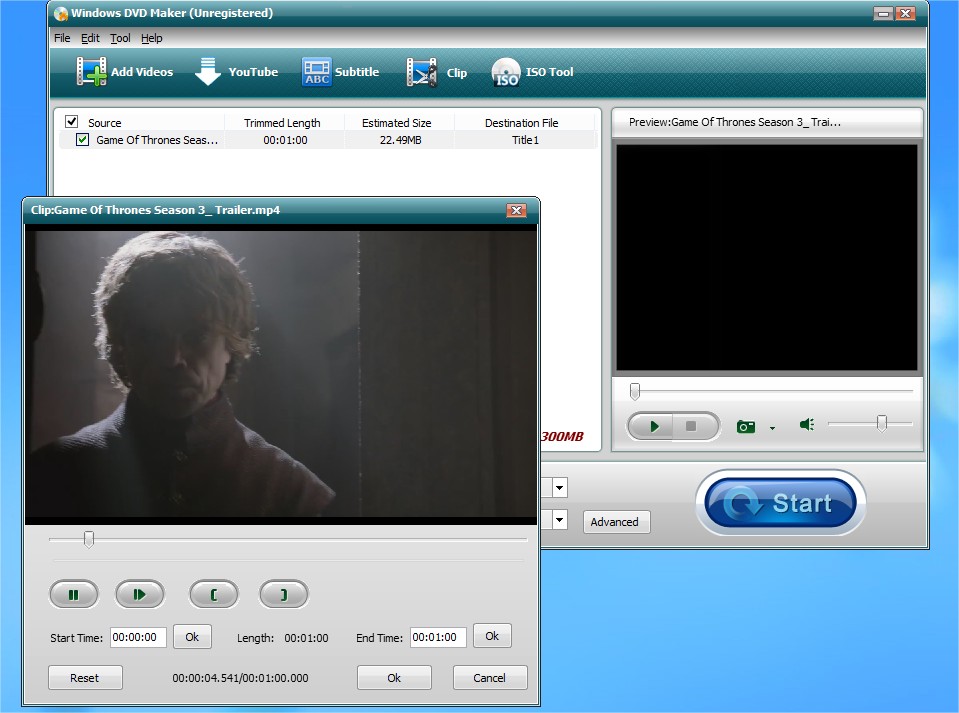Expand the lower dropdown arrow beside Advanced
Screen dimensions: 959x713
coord(560,520)
